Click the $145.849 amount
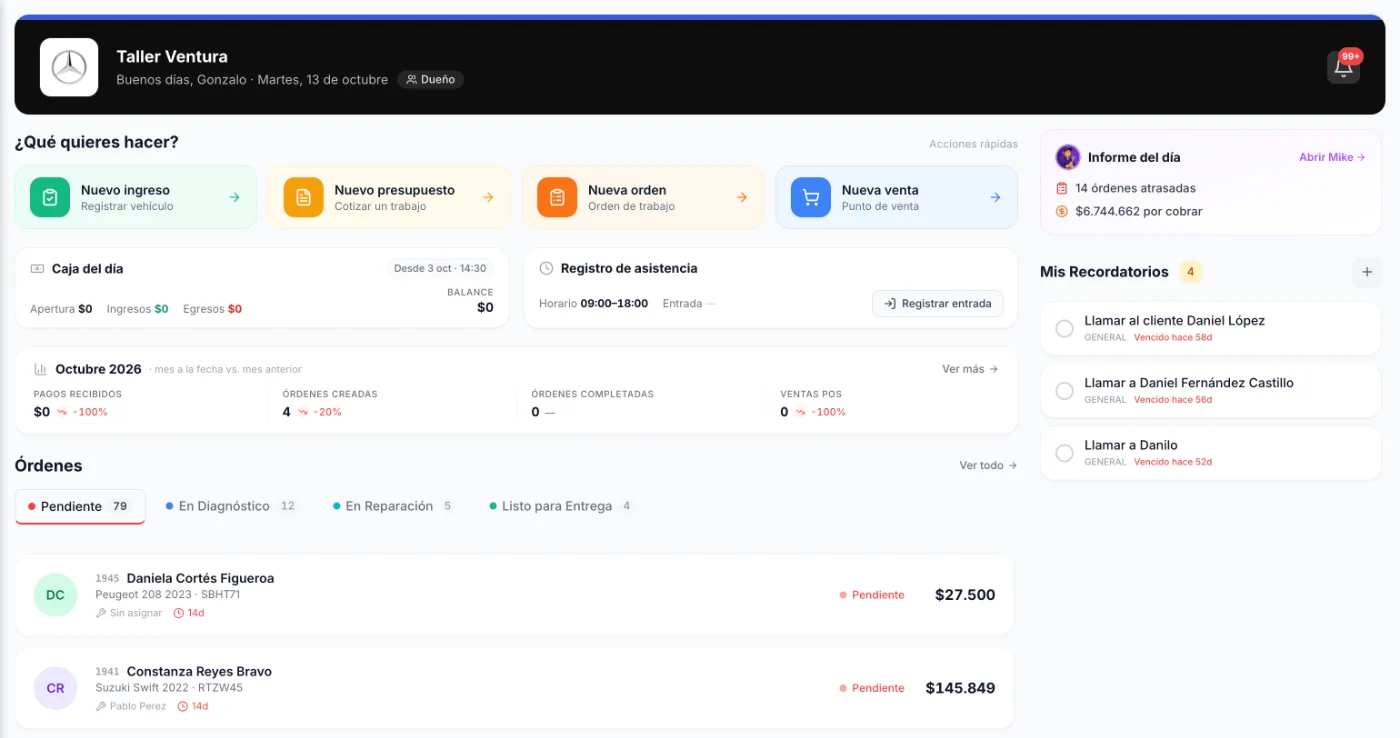 coord(960,688)
